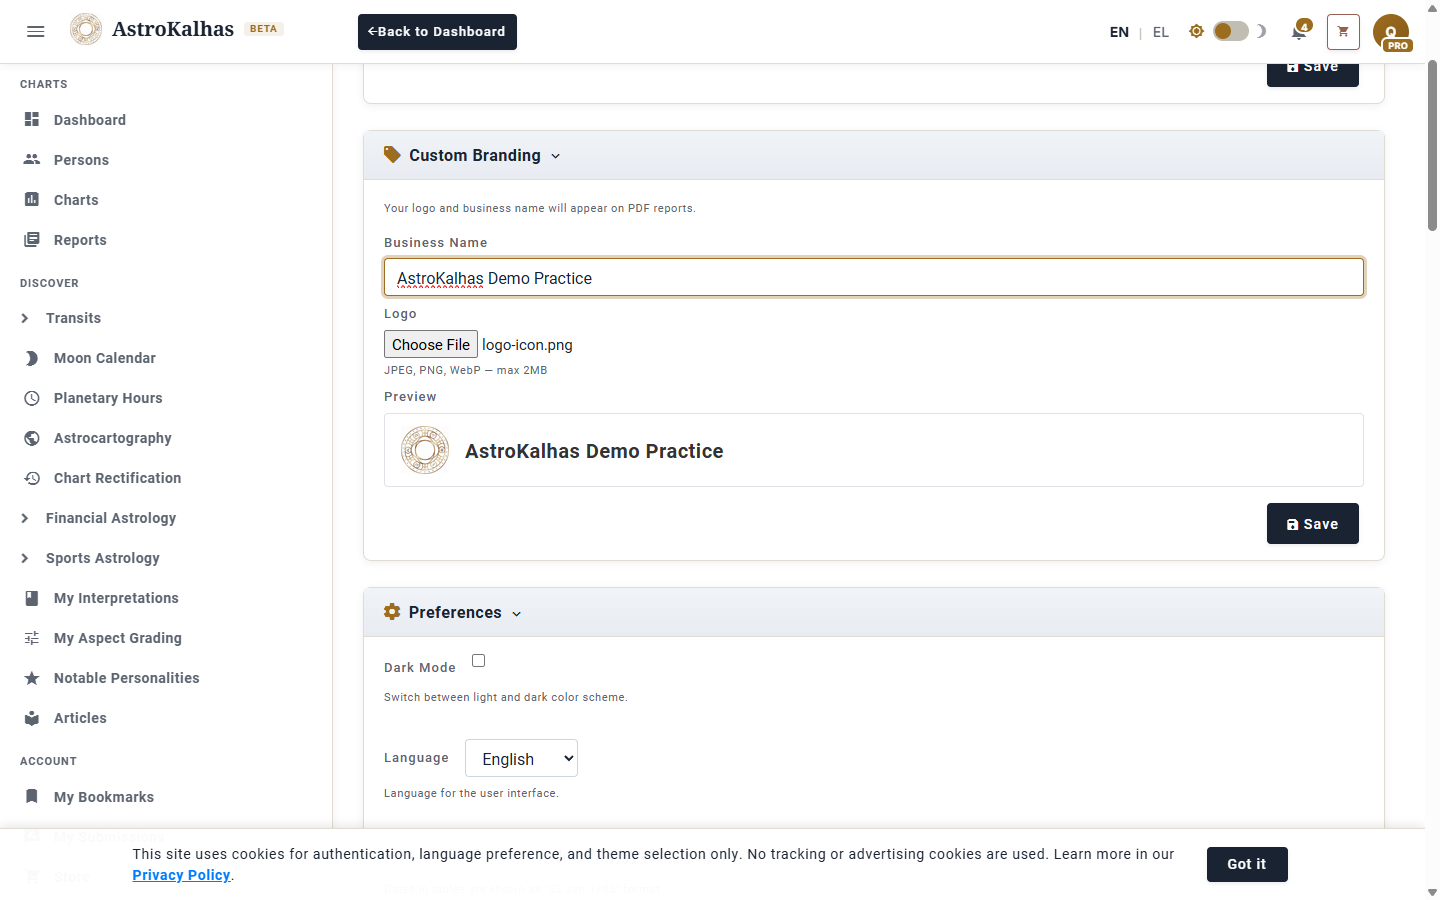Click the PRO user avatar
Screen dimensions: 1440x900
tap(1391, 32)
